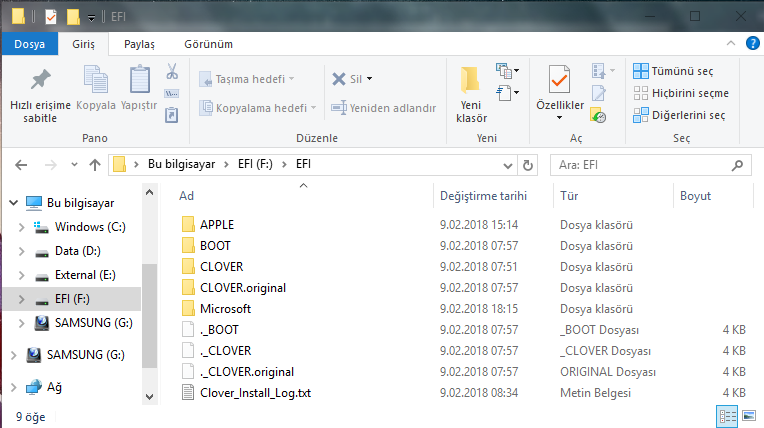Screen dimensions: 764x428
Task: Switch to the Paylaş tab
Action: 139,44
